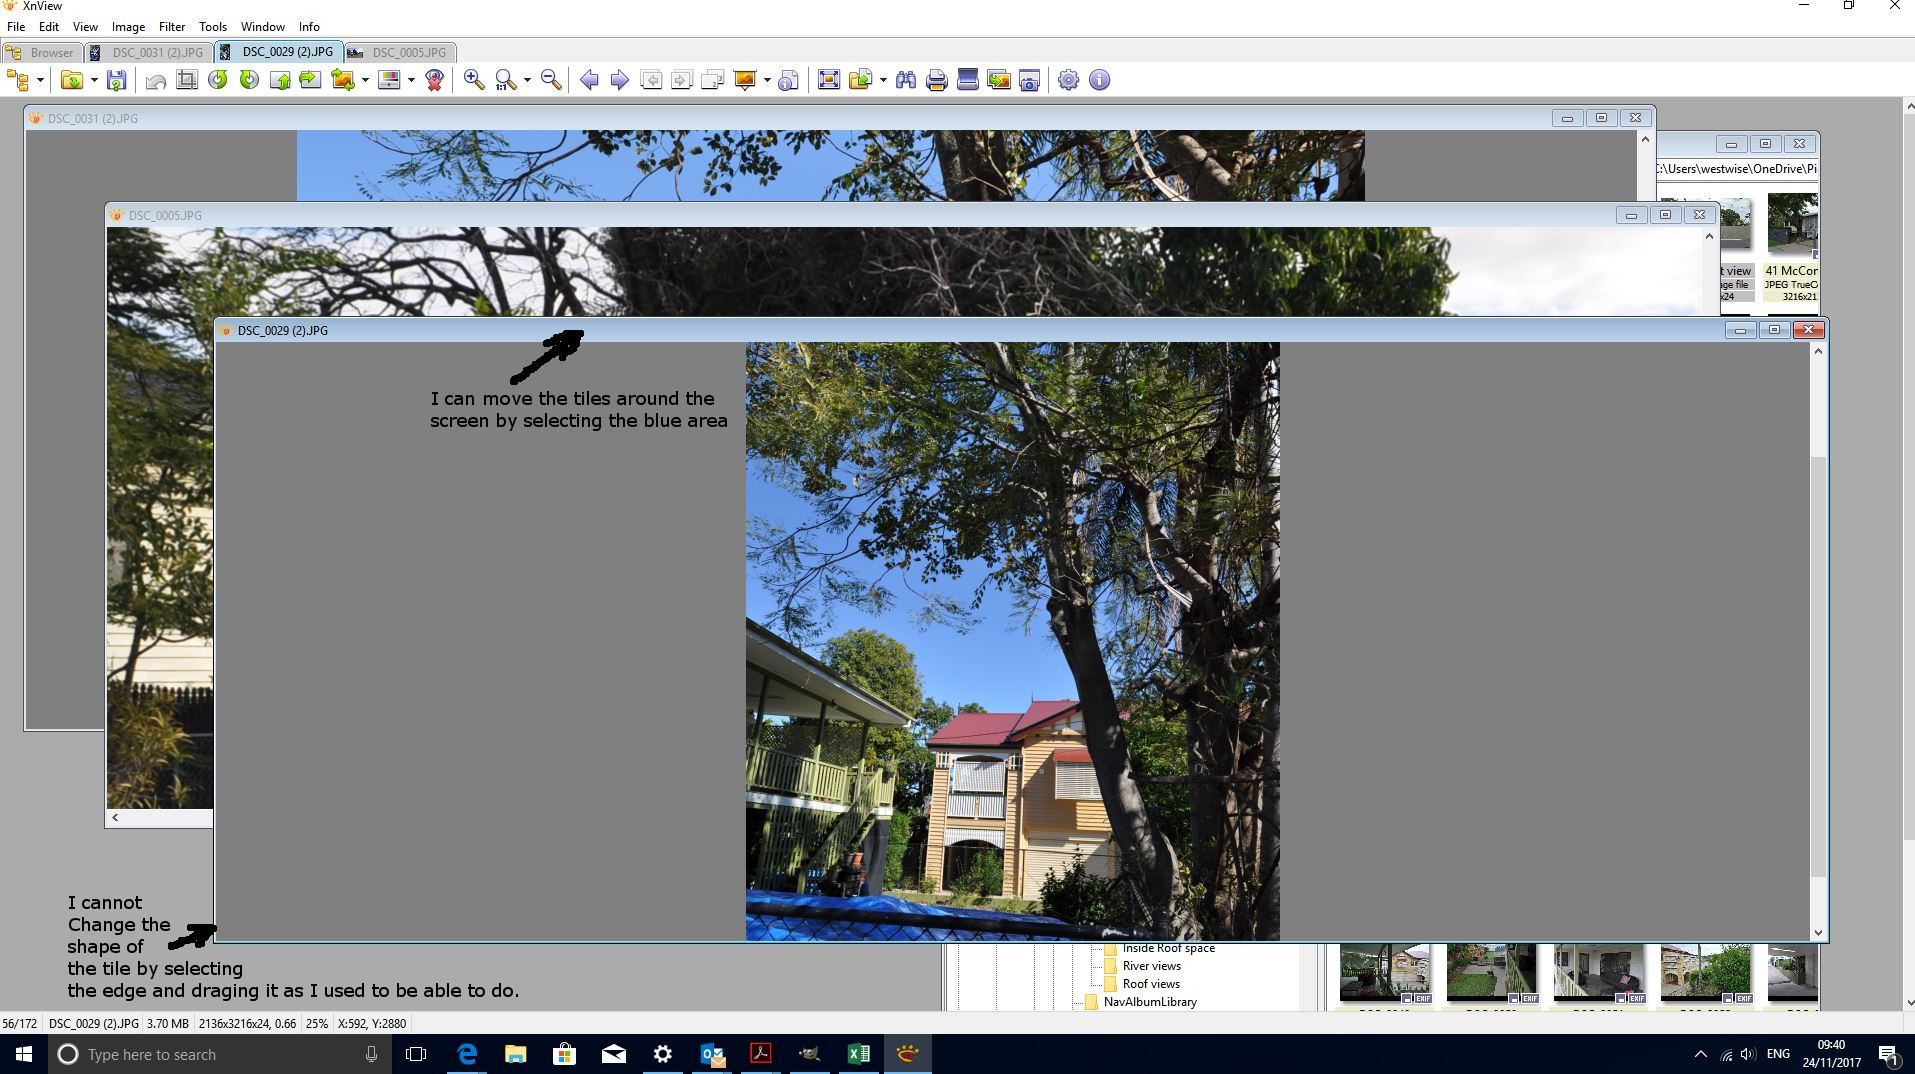
Task: Click scroll-left arrow in DSC_0005.JPG window
Action: [116, 818]
